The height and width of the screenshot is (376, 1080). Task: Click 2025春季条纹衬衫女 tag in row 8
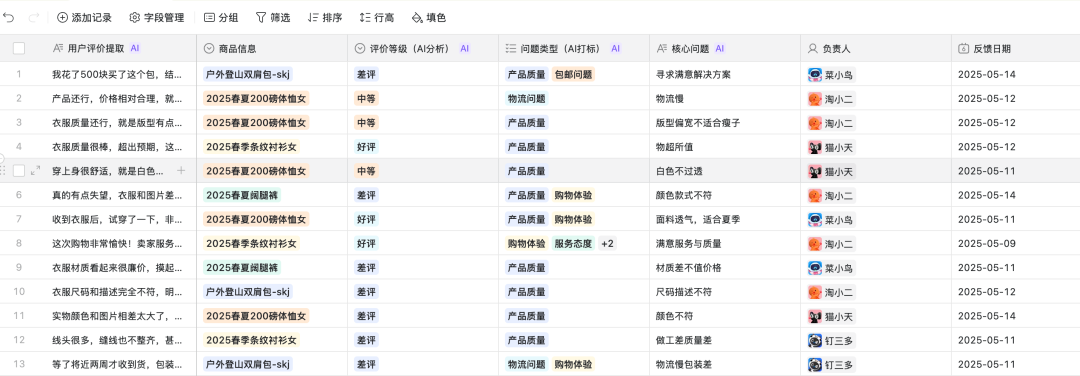tap(251, 243)
